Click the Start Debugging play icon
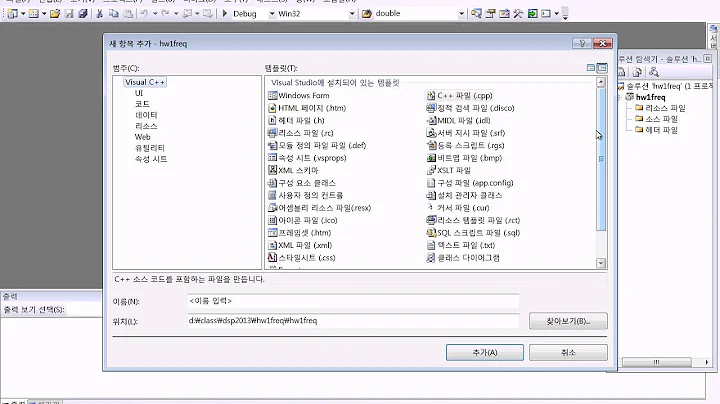This screenshot has height=404, width=720. point(225,14)
